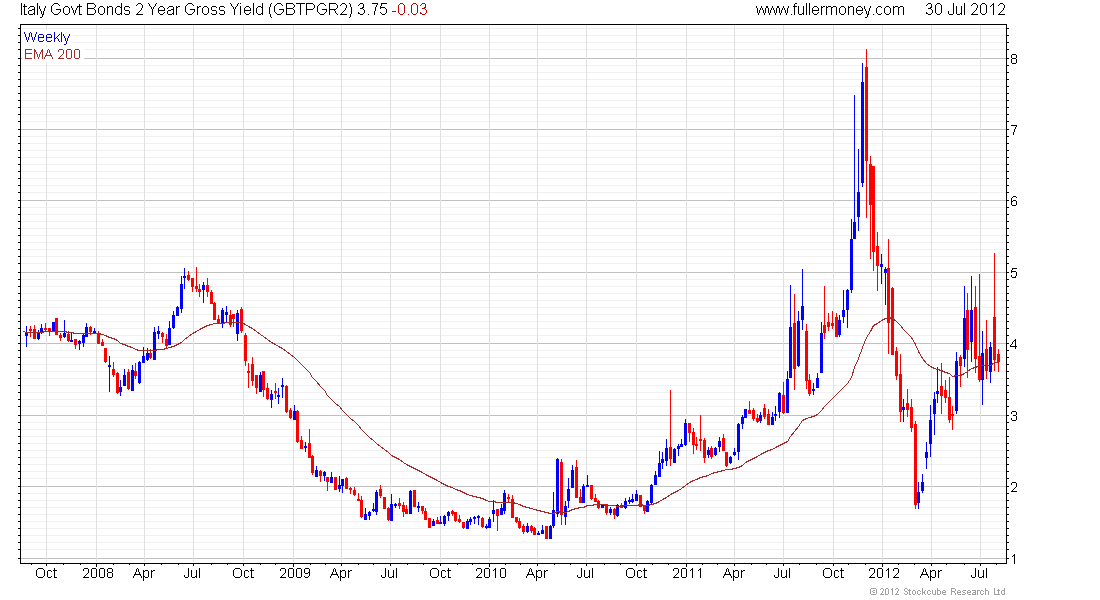Select the x-axis year label '2011'
This screenshot has width=1100, height=600.
pos(687,573)
